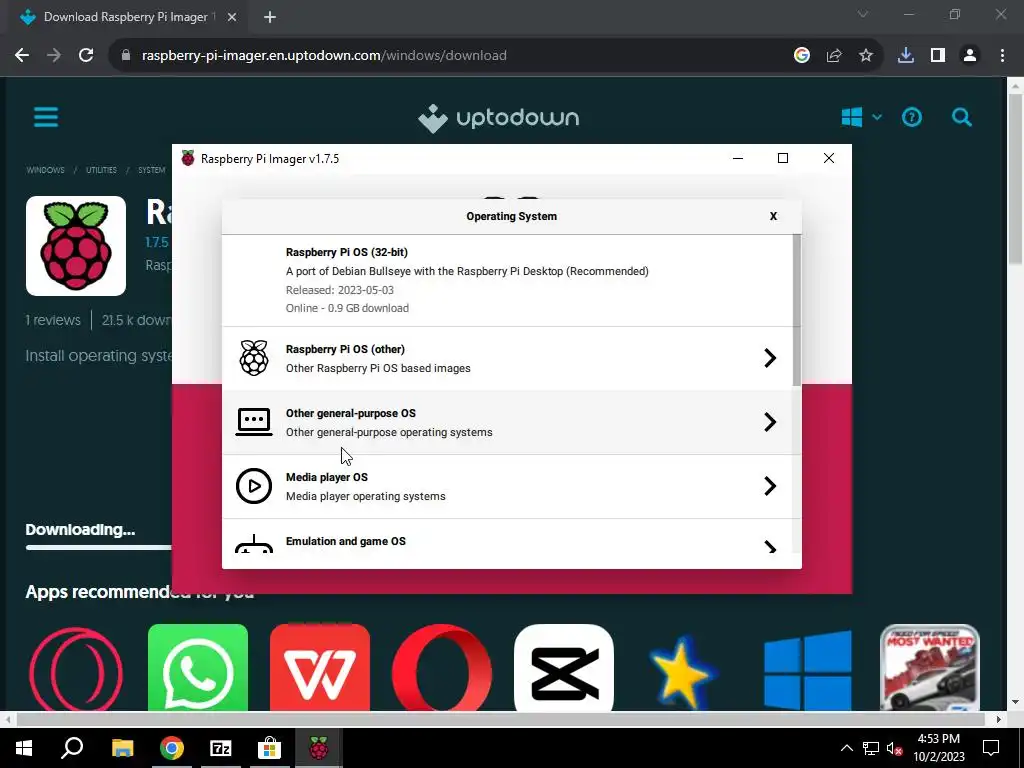
Task: Click the gamepad icon for Emulation OS
Action: 253,545
